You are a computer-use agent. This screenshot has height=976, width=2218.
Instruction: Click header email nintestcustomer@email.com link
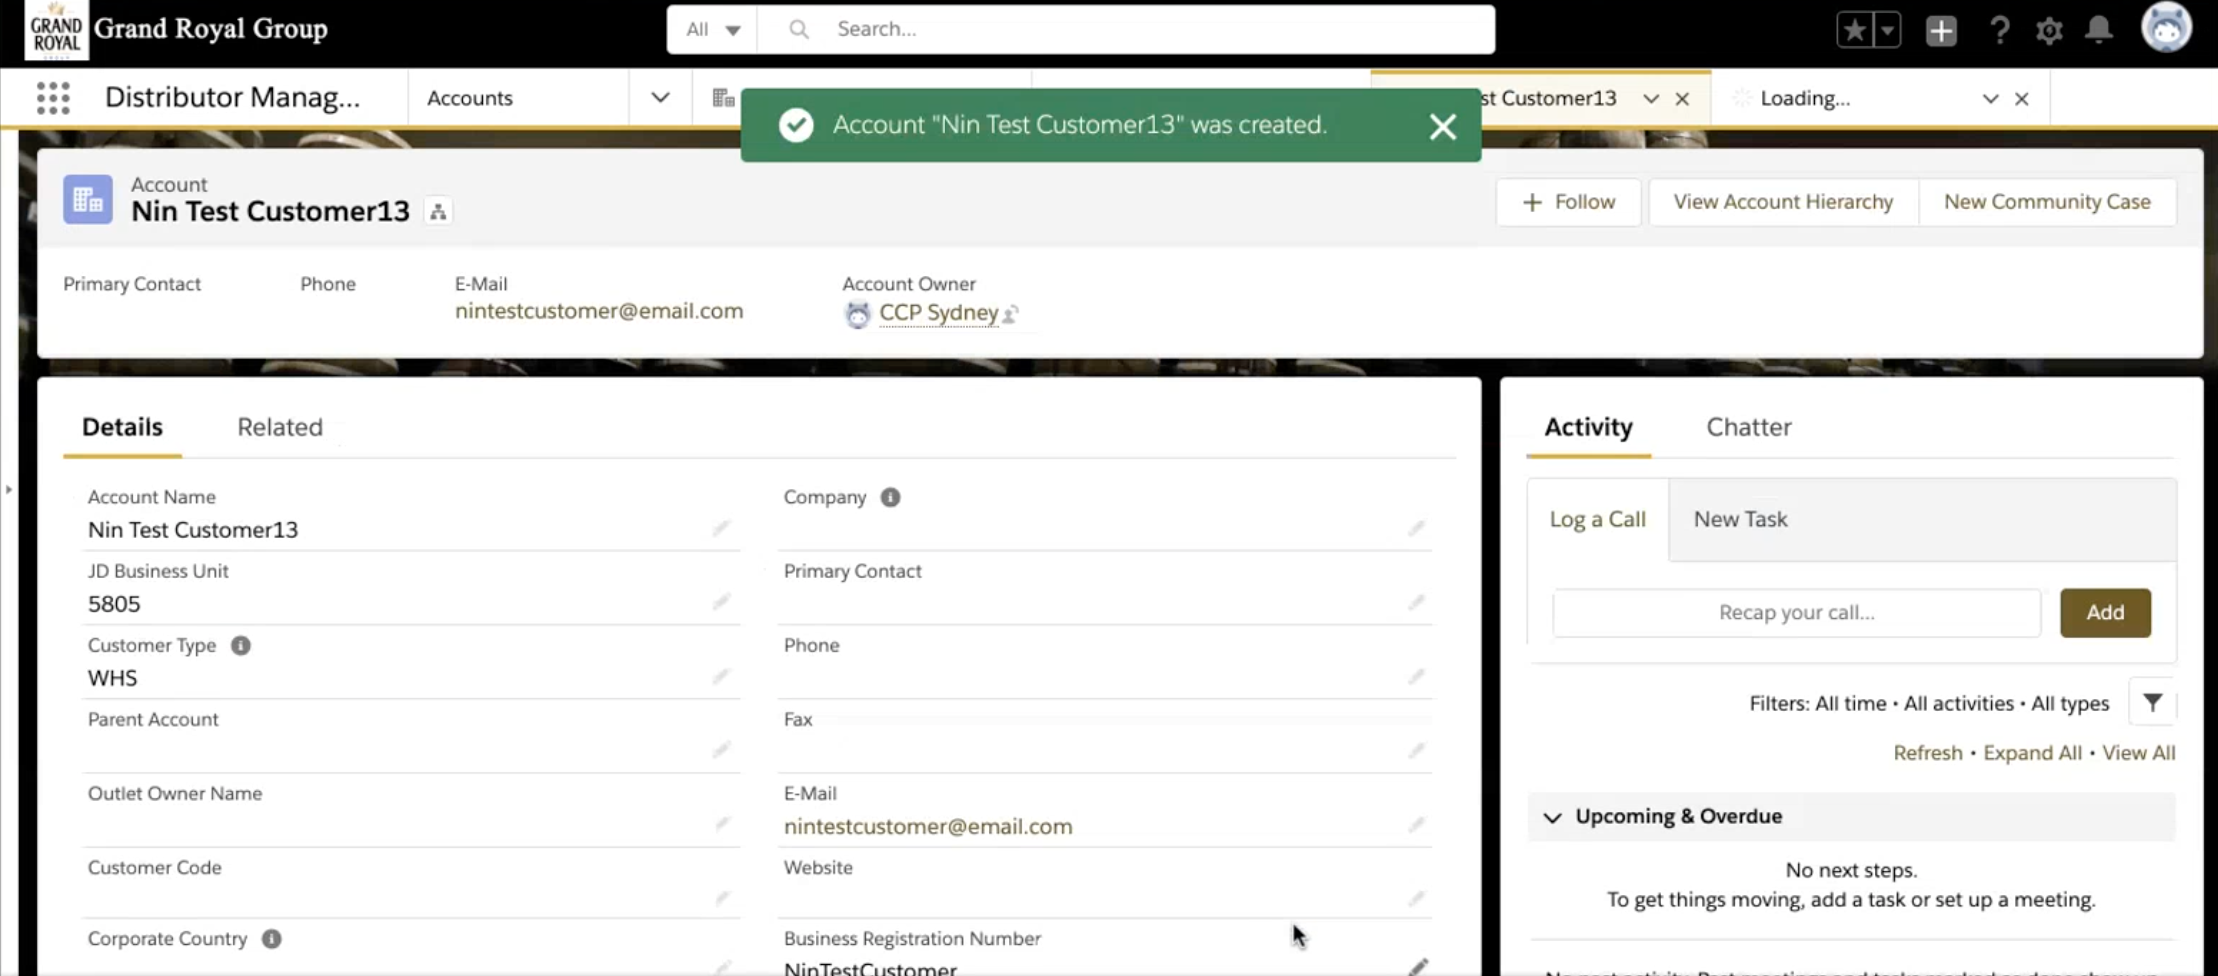pyautogui.click(x=599, y=311)
